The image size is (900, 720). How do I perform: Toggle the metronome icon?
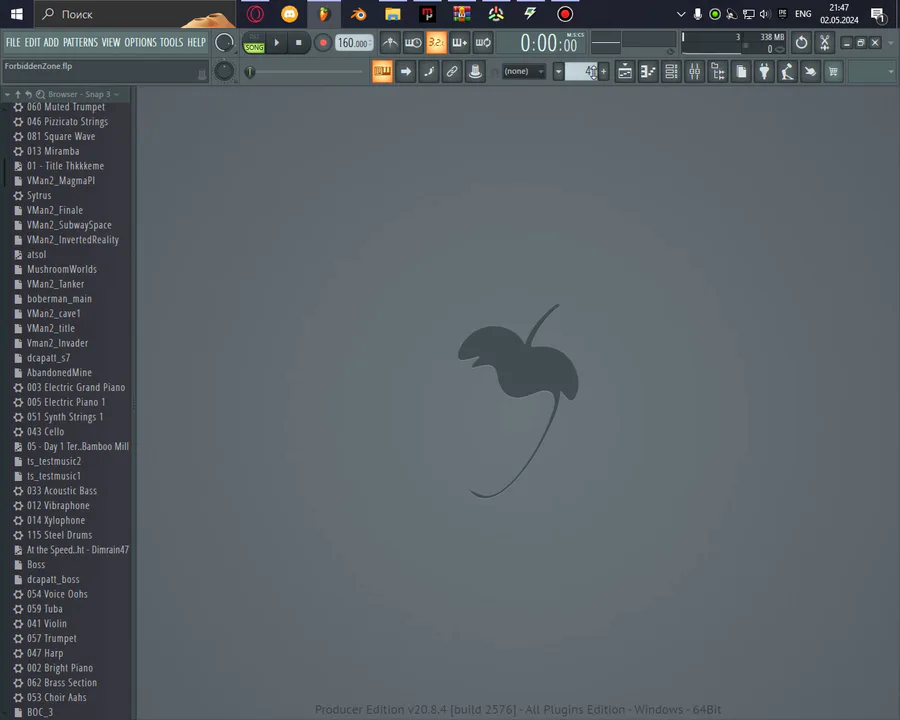click(x=390, y=42)
